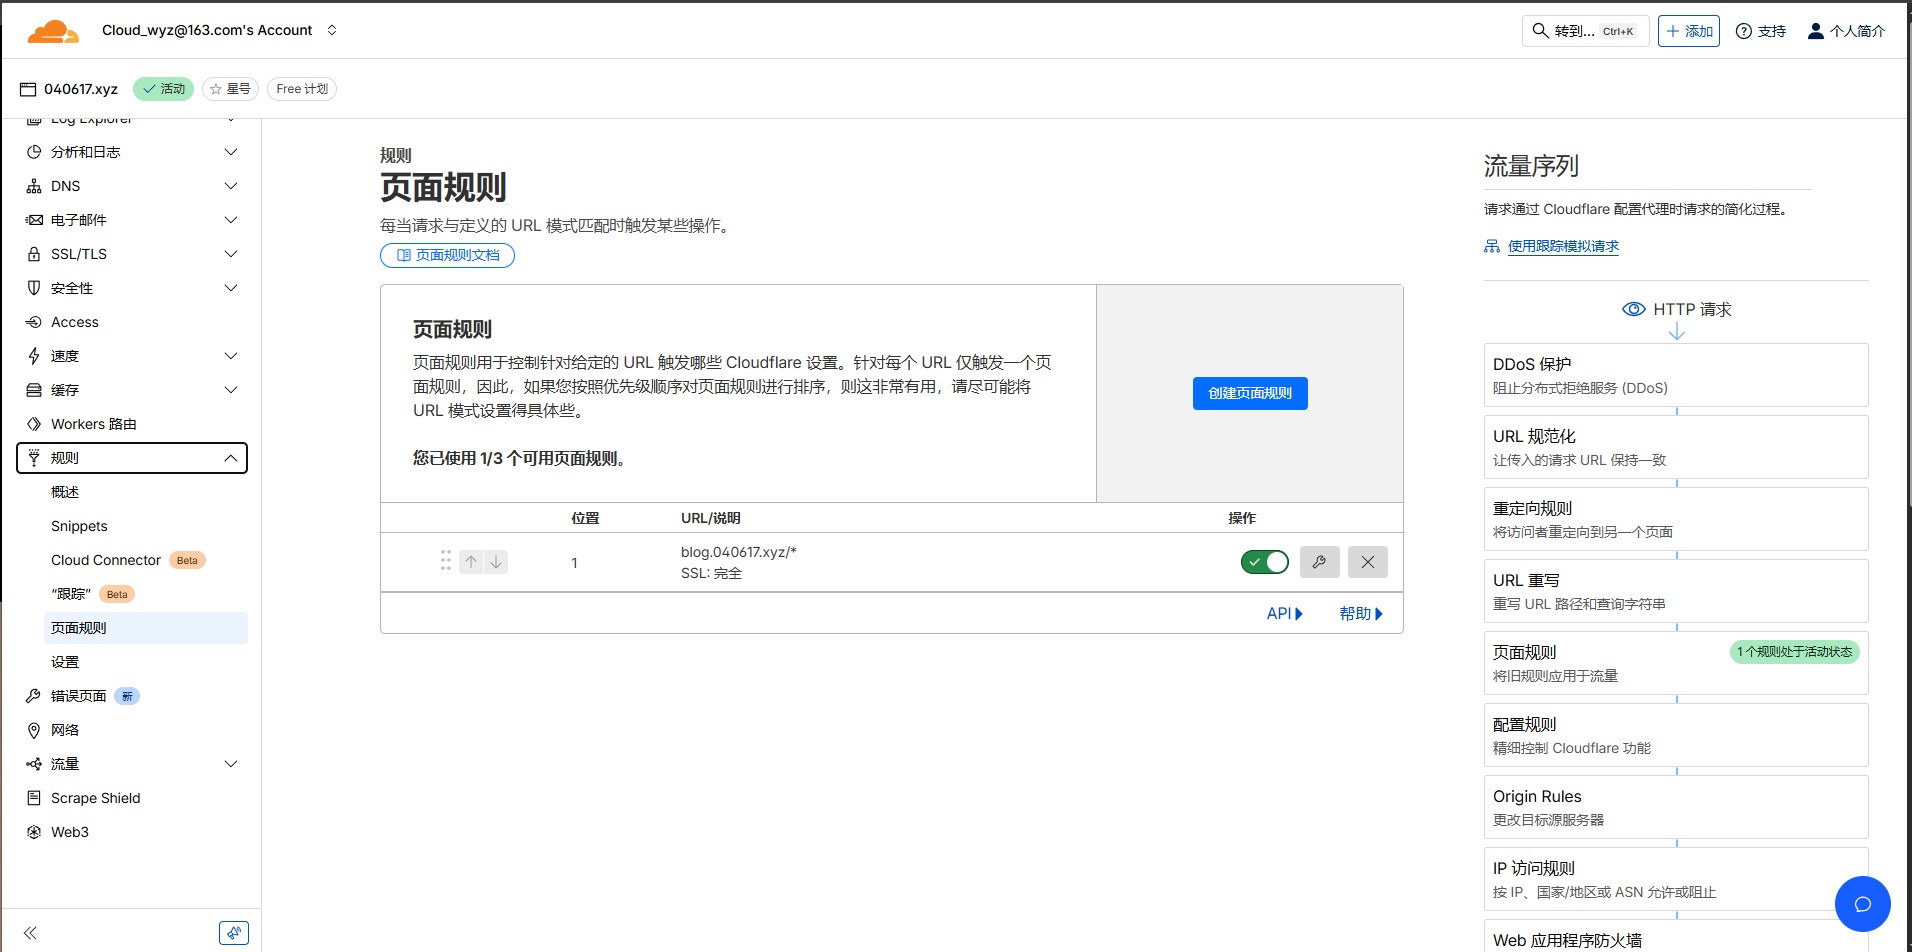Image resolution: width=1912 pixels, height=952 pixels.
Task: Click the eye icon beside HTTP 请求
Action: (x=1635, y=309)
